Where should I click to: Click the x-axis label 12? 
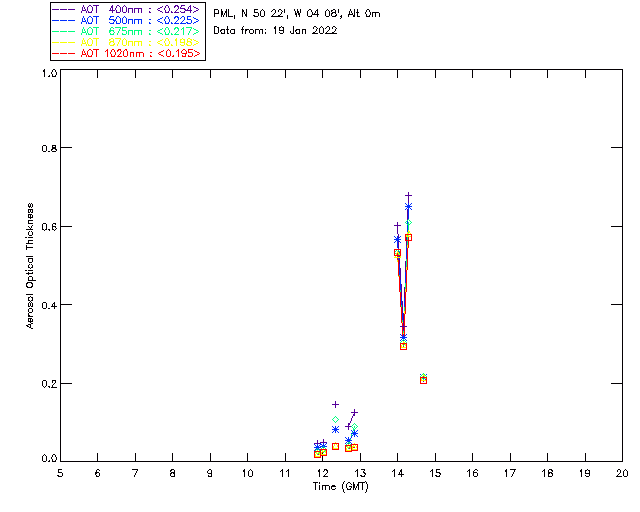[322, 473]
